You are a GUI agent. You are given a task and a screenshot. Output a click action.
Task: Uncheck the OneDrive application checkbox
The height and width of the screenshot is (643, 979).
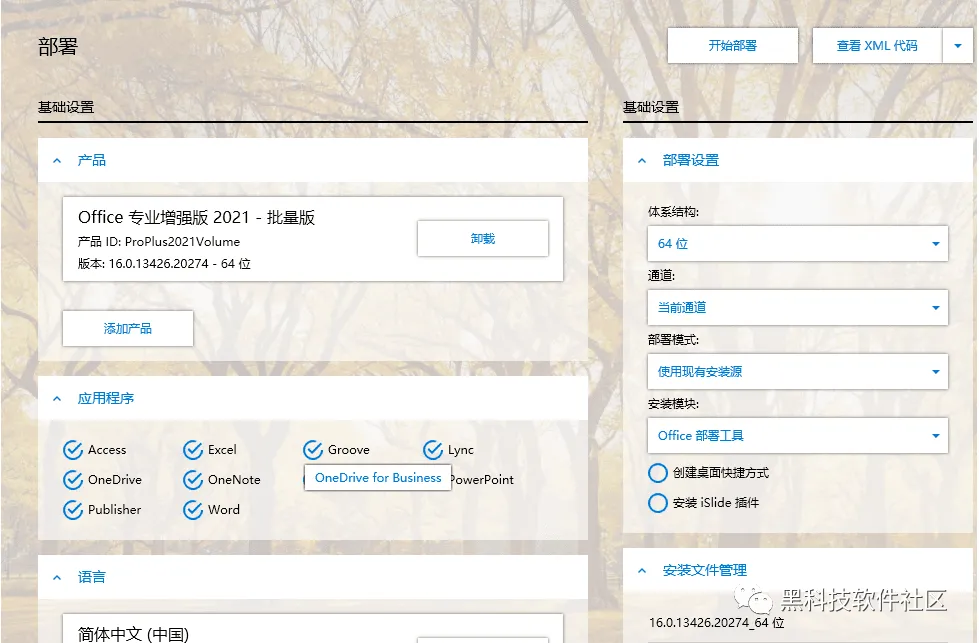click(x=73, y=479)
